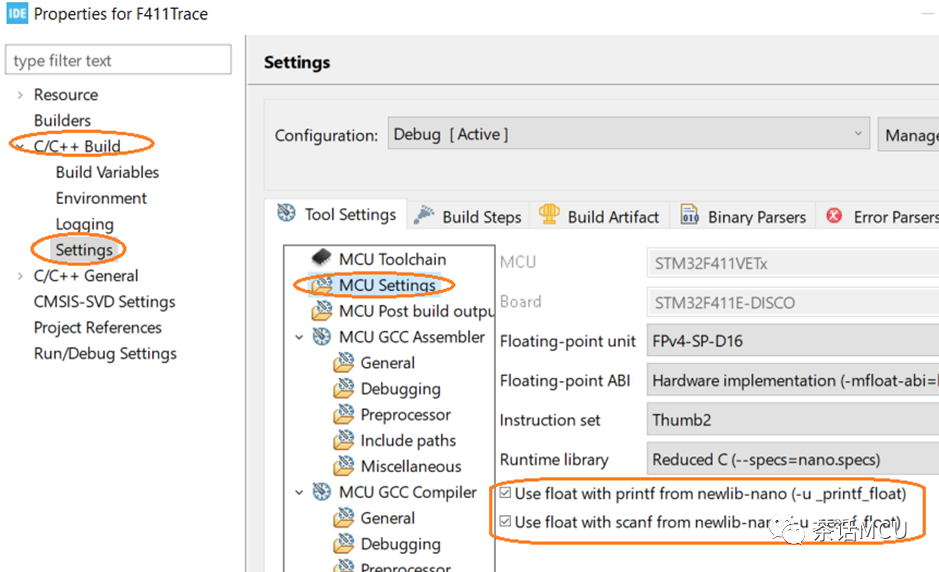This screenshot has height=572, width=939.
Task: Open Run/Debug Settings page
Action: tap(105, 353)
